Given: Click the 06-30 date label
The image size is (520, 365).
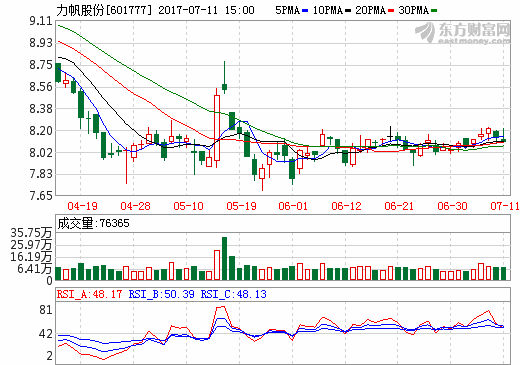Looking at the screenshot, I should tap(452, 206).
